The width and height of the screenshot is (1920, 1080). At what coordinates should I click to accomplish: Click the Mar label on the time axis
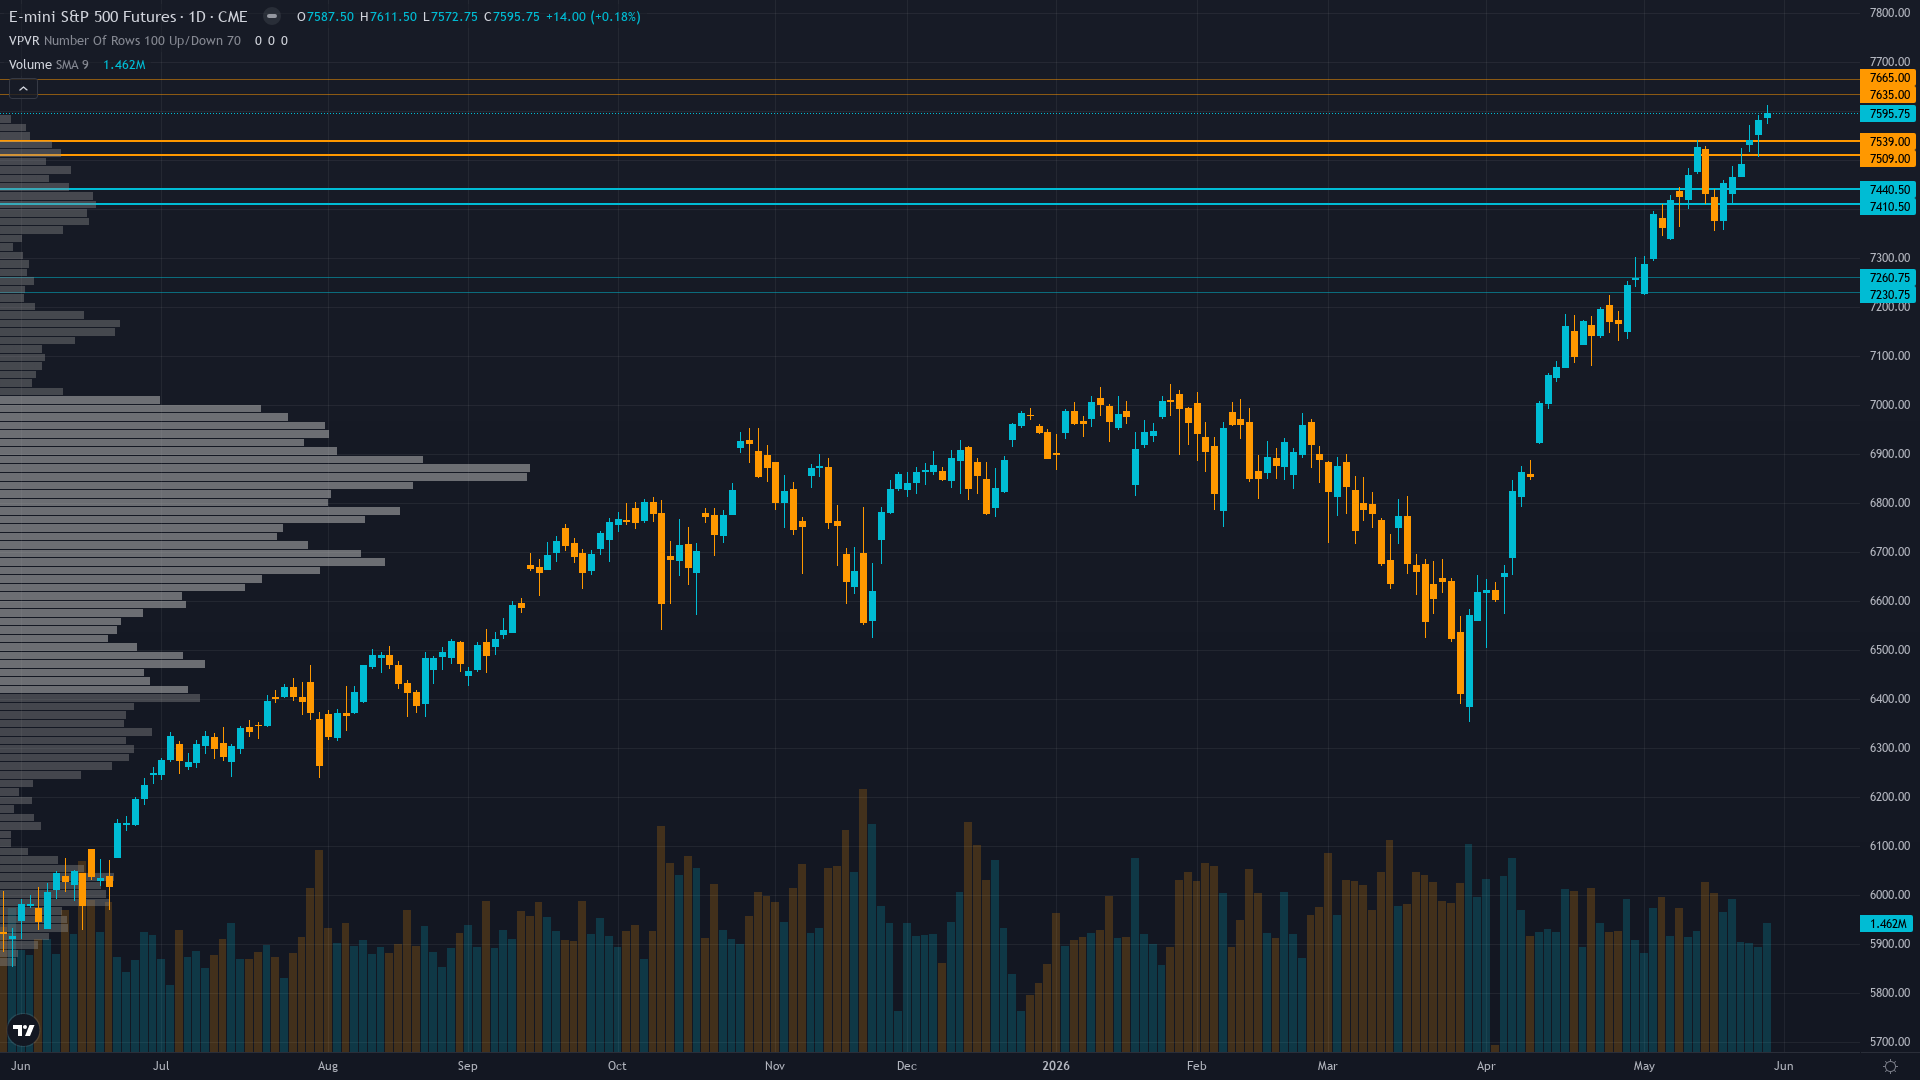[1327, 1066]
